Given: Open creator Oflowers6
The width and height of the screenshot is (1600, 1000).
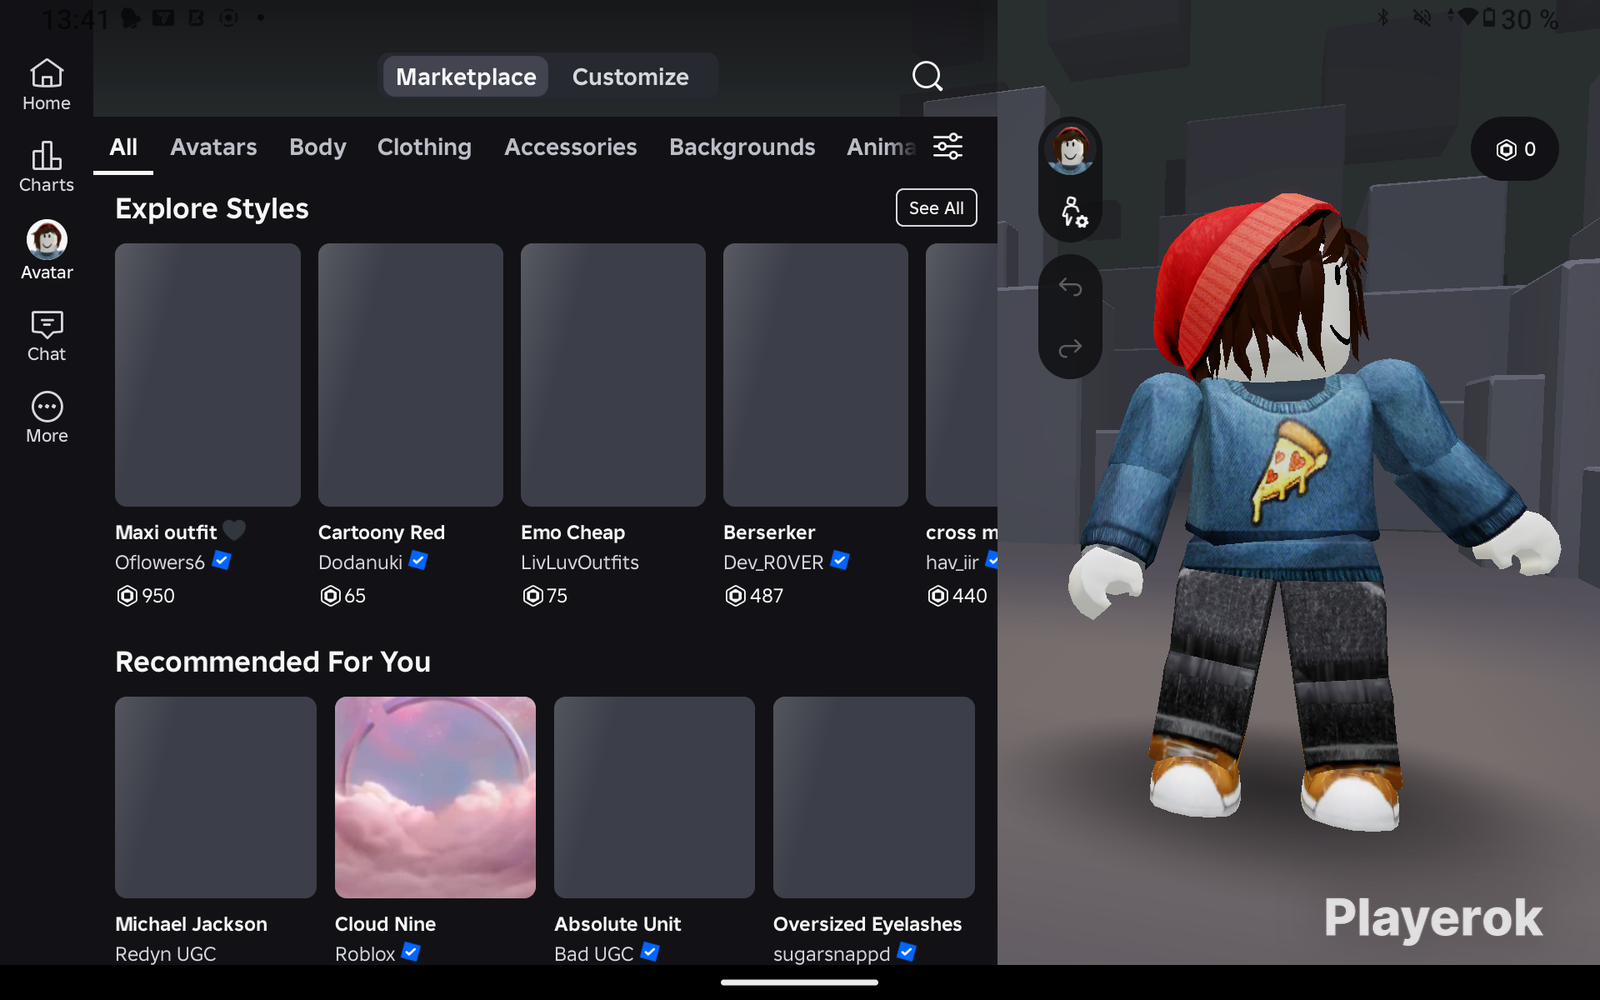Looking at the screenshot, I should tap(160, 562).
